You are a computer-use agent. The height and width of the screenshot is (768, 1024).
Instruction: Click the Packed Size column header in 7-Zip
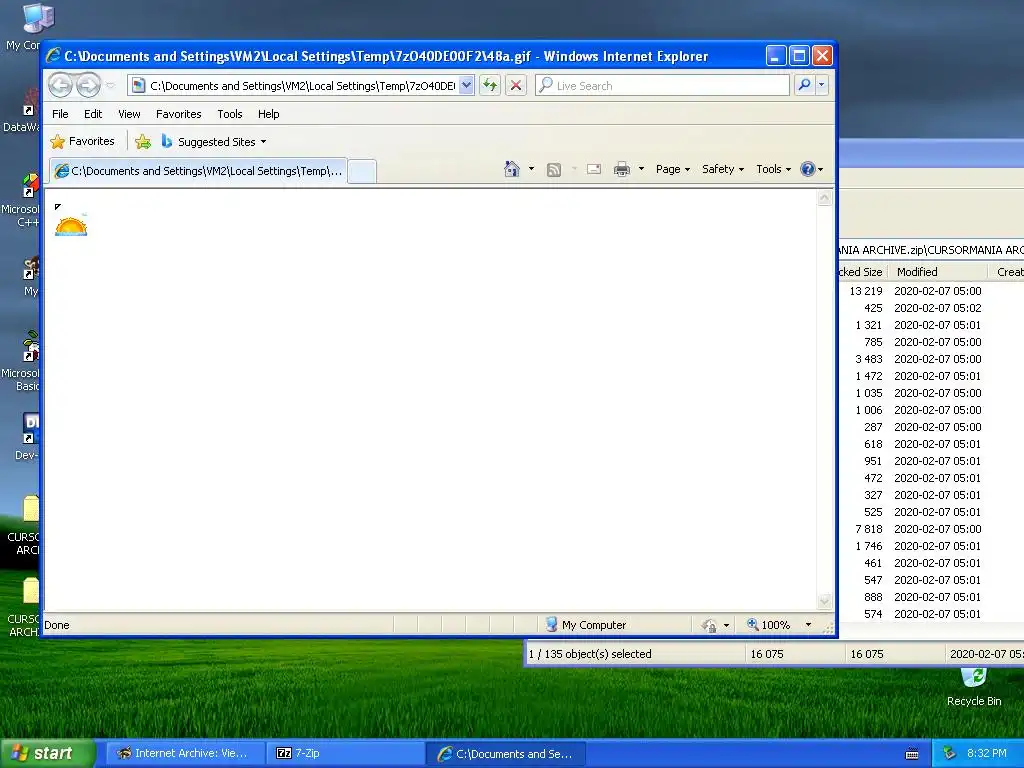862,272
